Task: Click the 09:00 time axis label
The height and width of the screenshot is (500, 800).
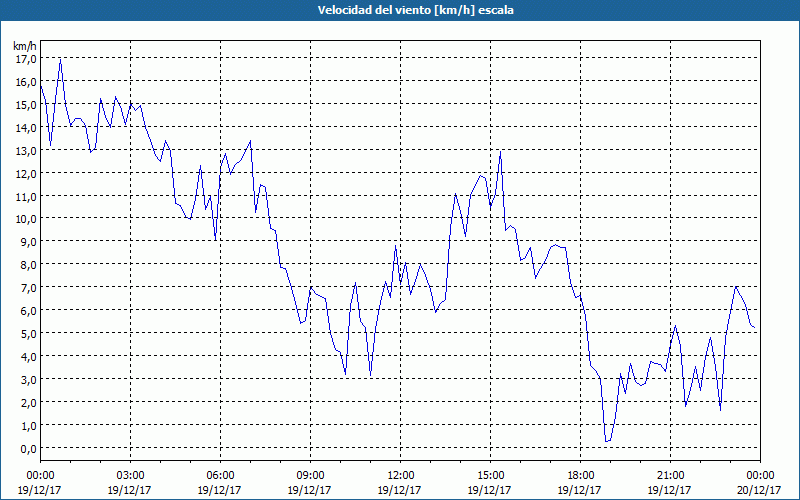Action: tap(310, 476)
